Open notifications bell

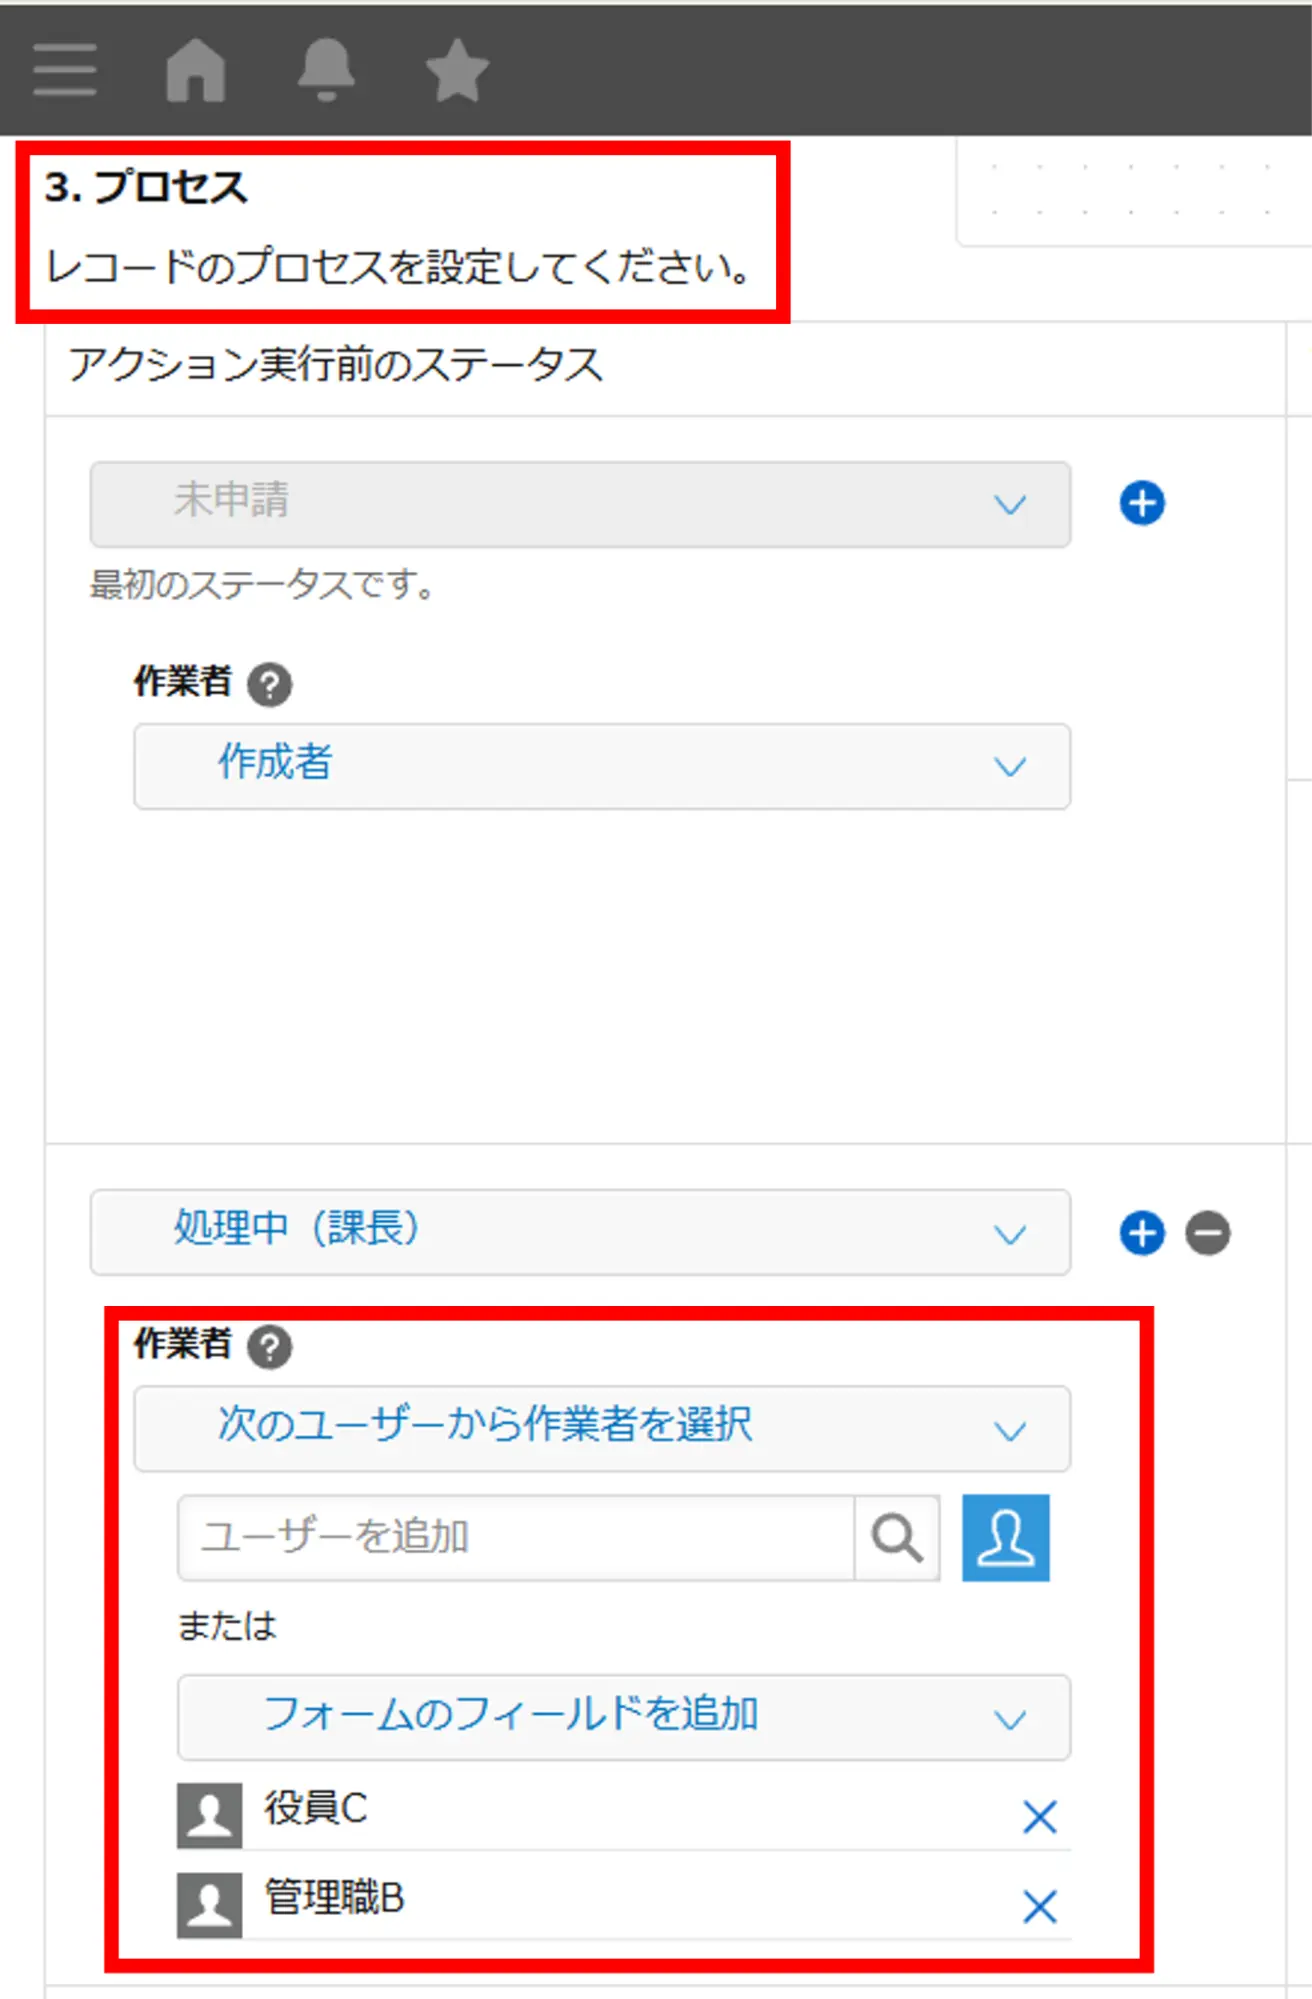[x=326, y=70]
